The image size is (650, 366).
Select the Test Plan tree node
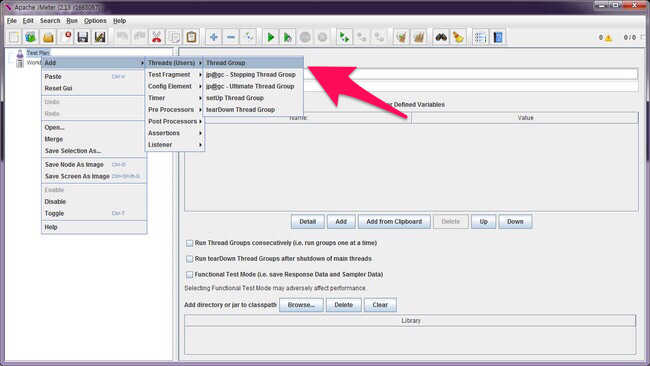[x=38, y=53]
